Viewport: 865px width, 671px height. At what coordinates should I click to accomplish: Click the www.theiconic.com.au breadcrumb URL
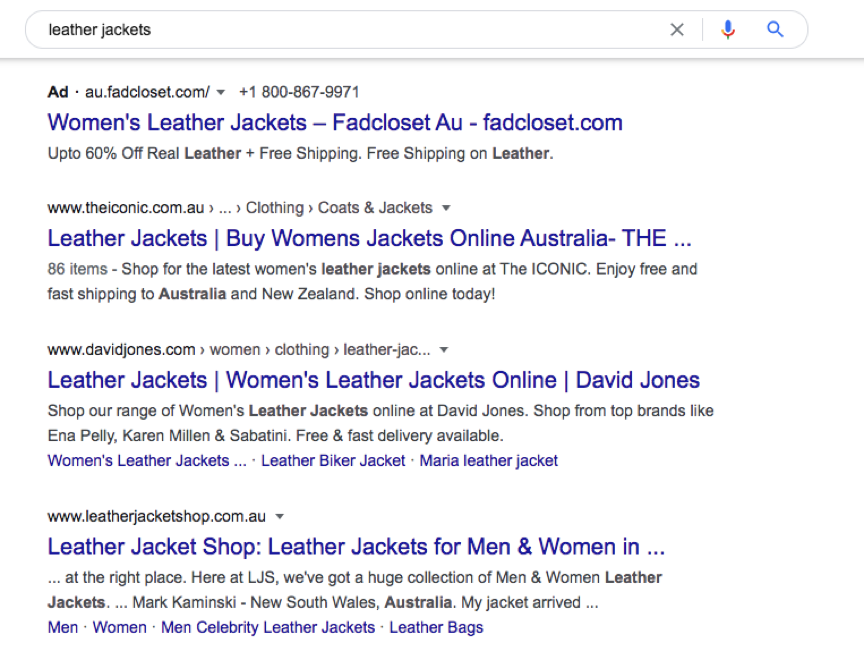(x=126, y=208)
